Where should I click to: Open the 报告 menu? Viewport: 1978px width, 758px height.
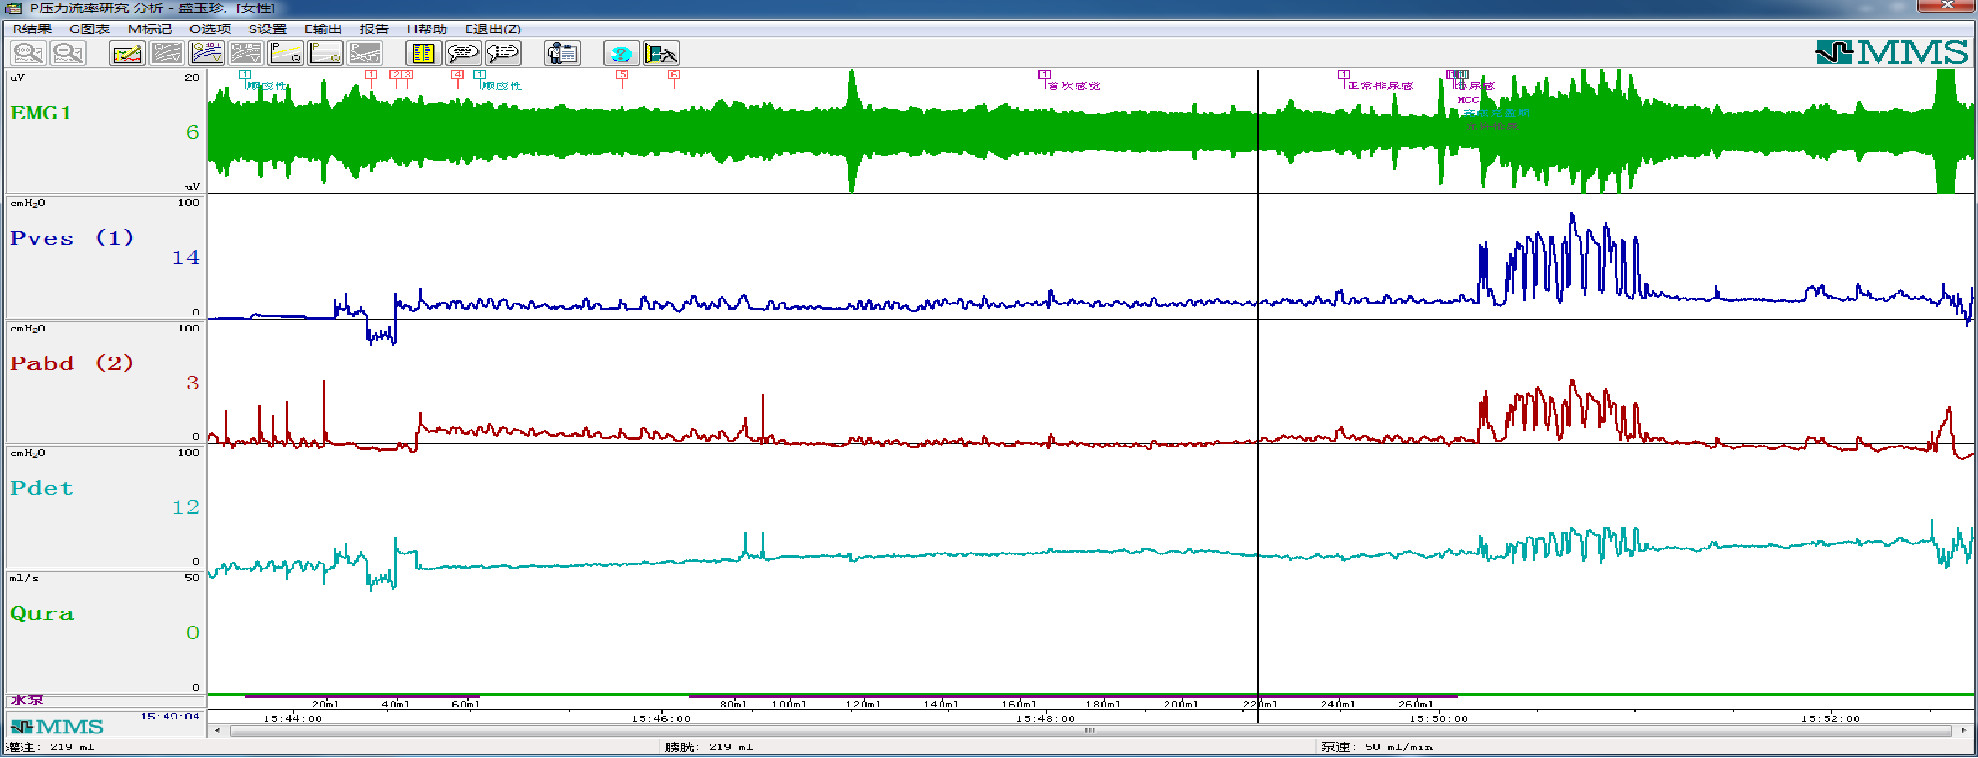pyautogui.click(x=374, y=29)
